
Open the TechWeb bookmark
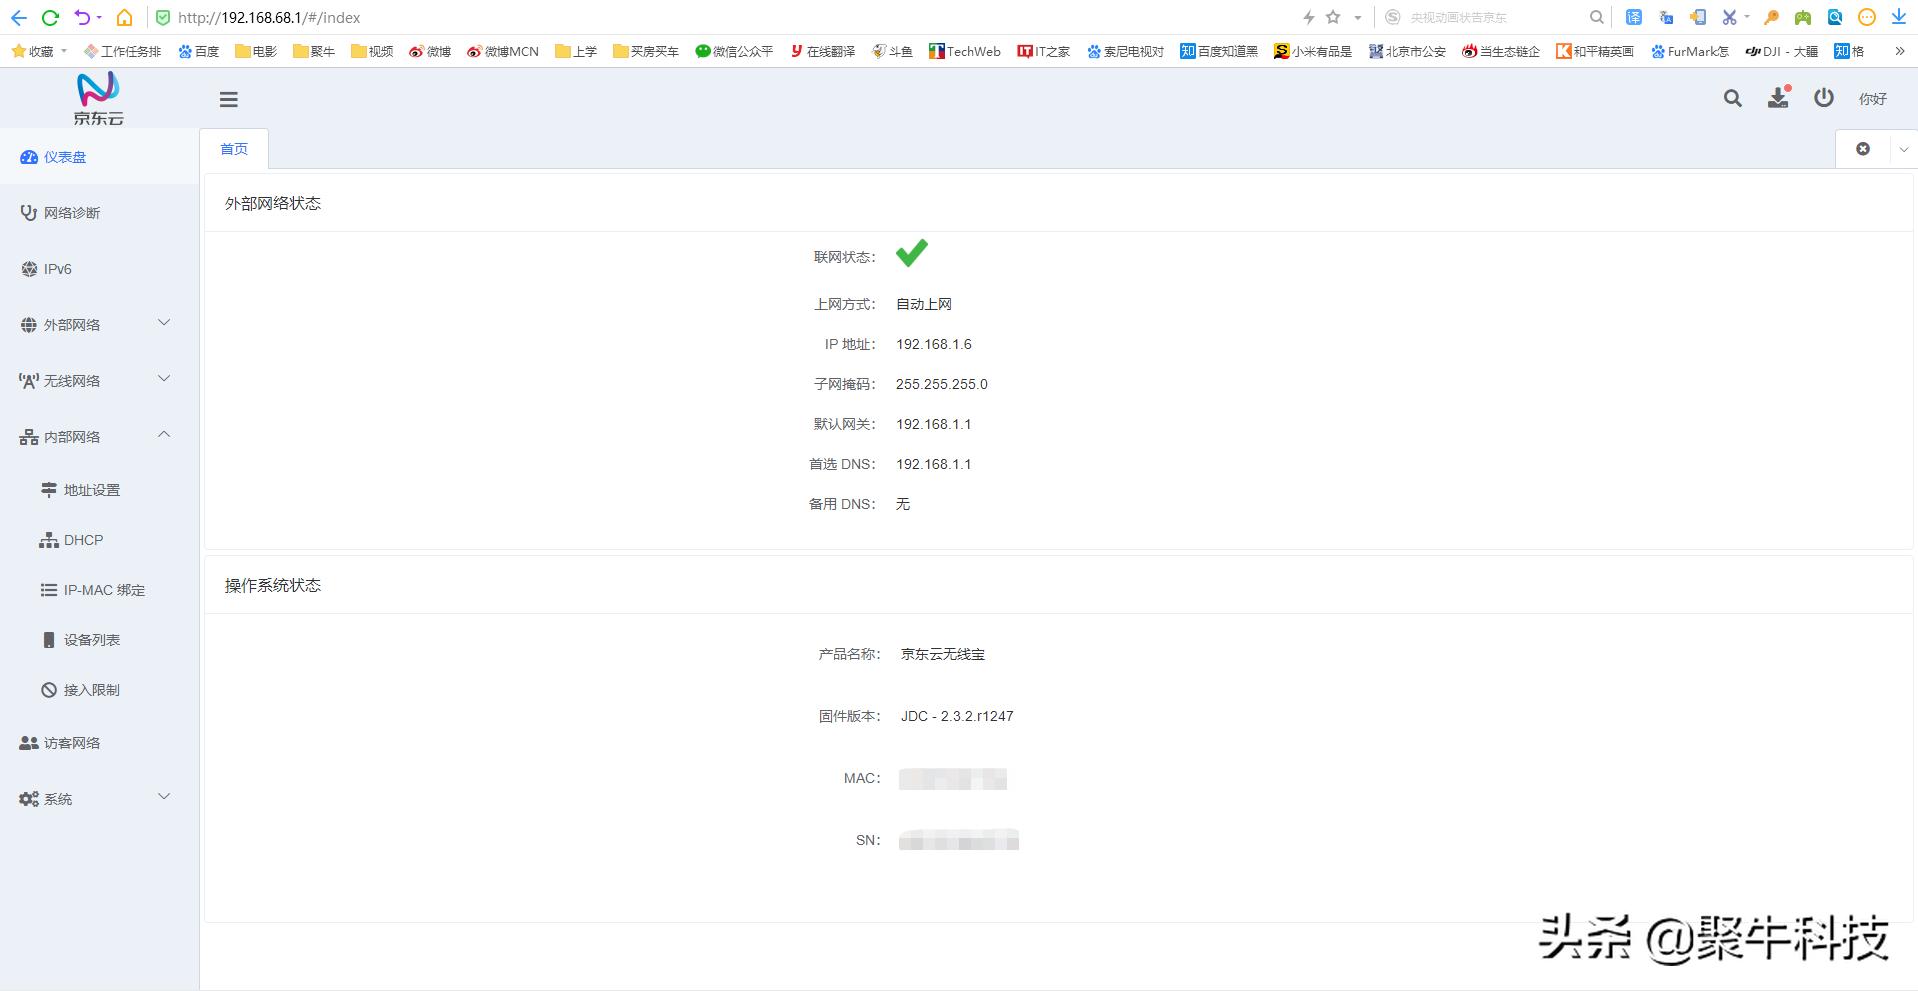tap(965, 51)
